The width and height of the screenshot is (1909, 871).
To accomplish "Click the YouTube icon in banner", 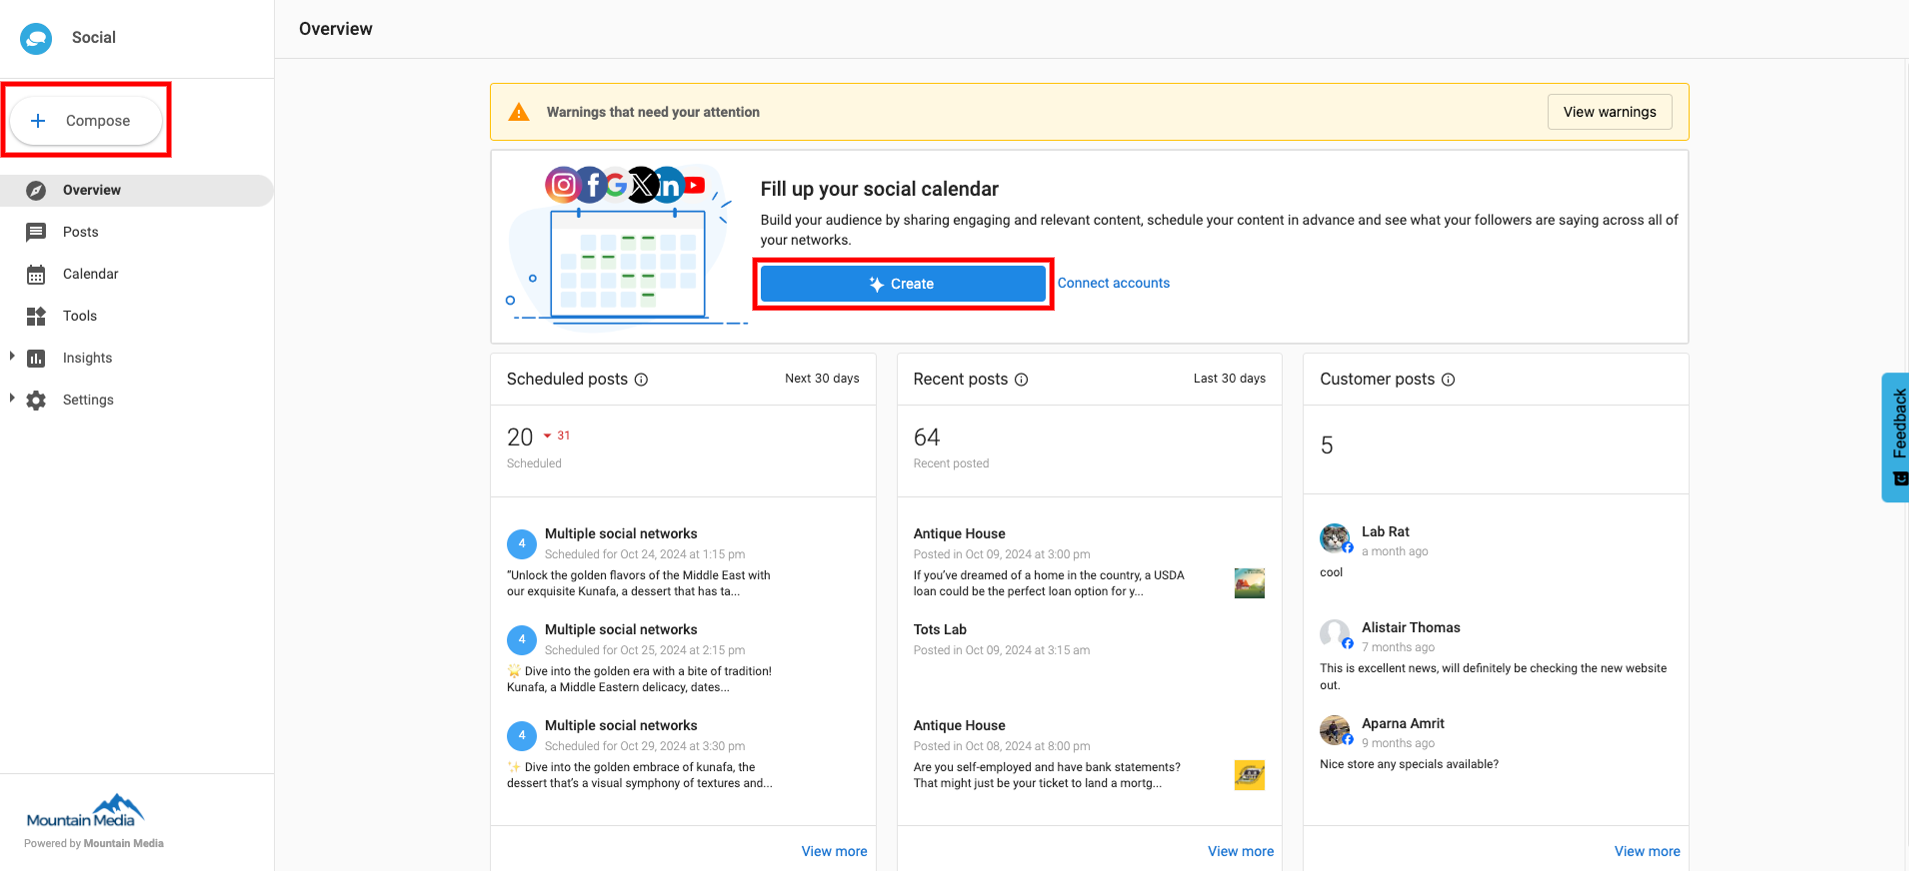I will (694, 185).
